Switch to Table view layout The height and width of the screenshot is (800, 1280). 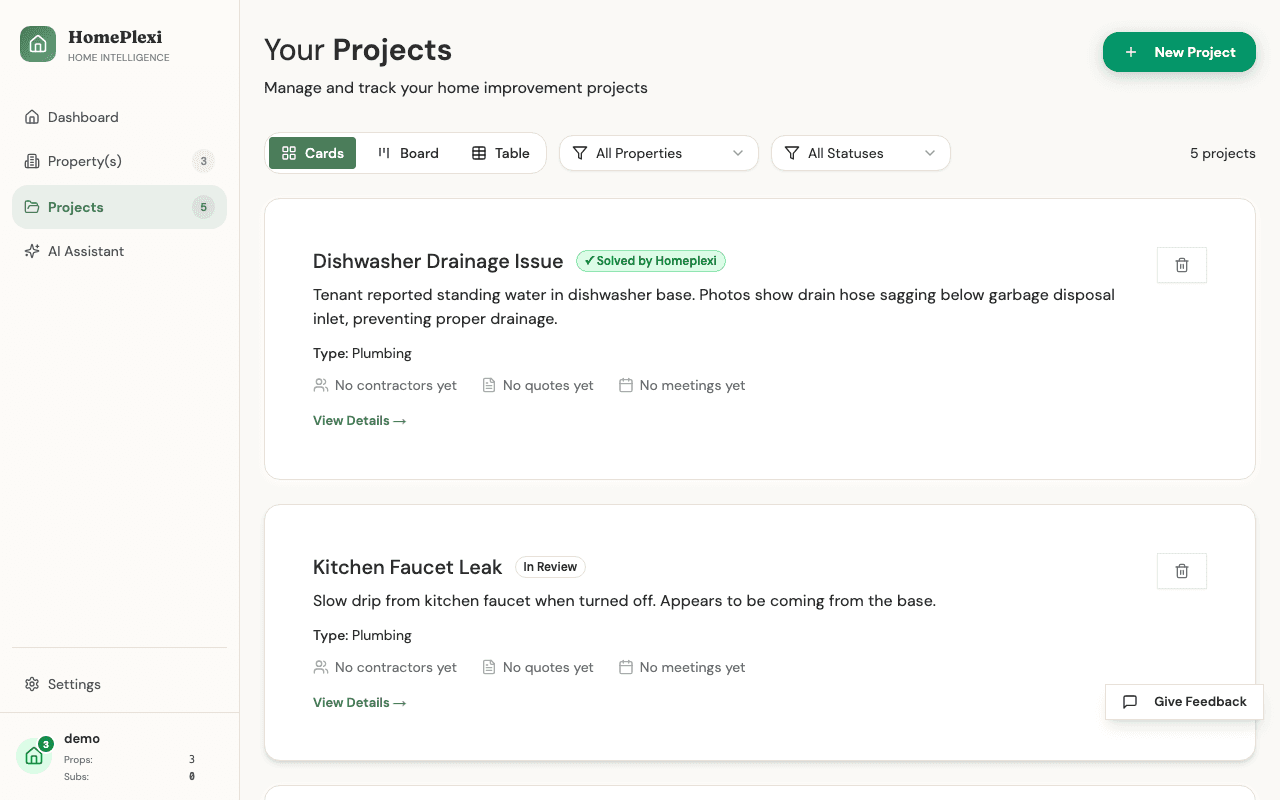point(499,153)
